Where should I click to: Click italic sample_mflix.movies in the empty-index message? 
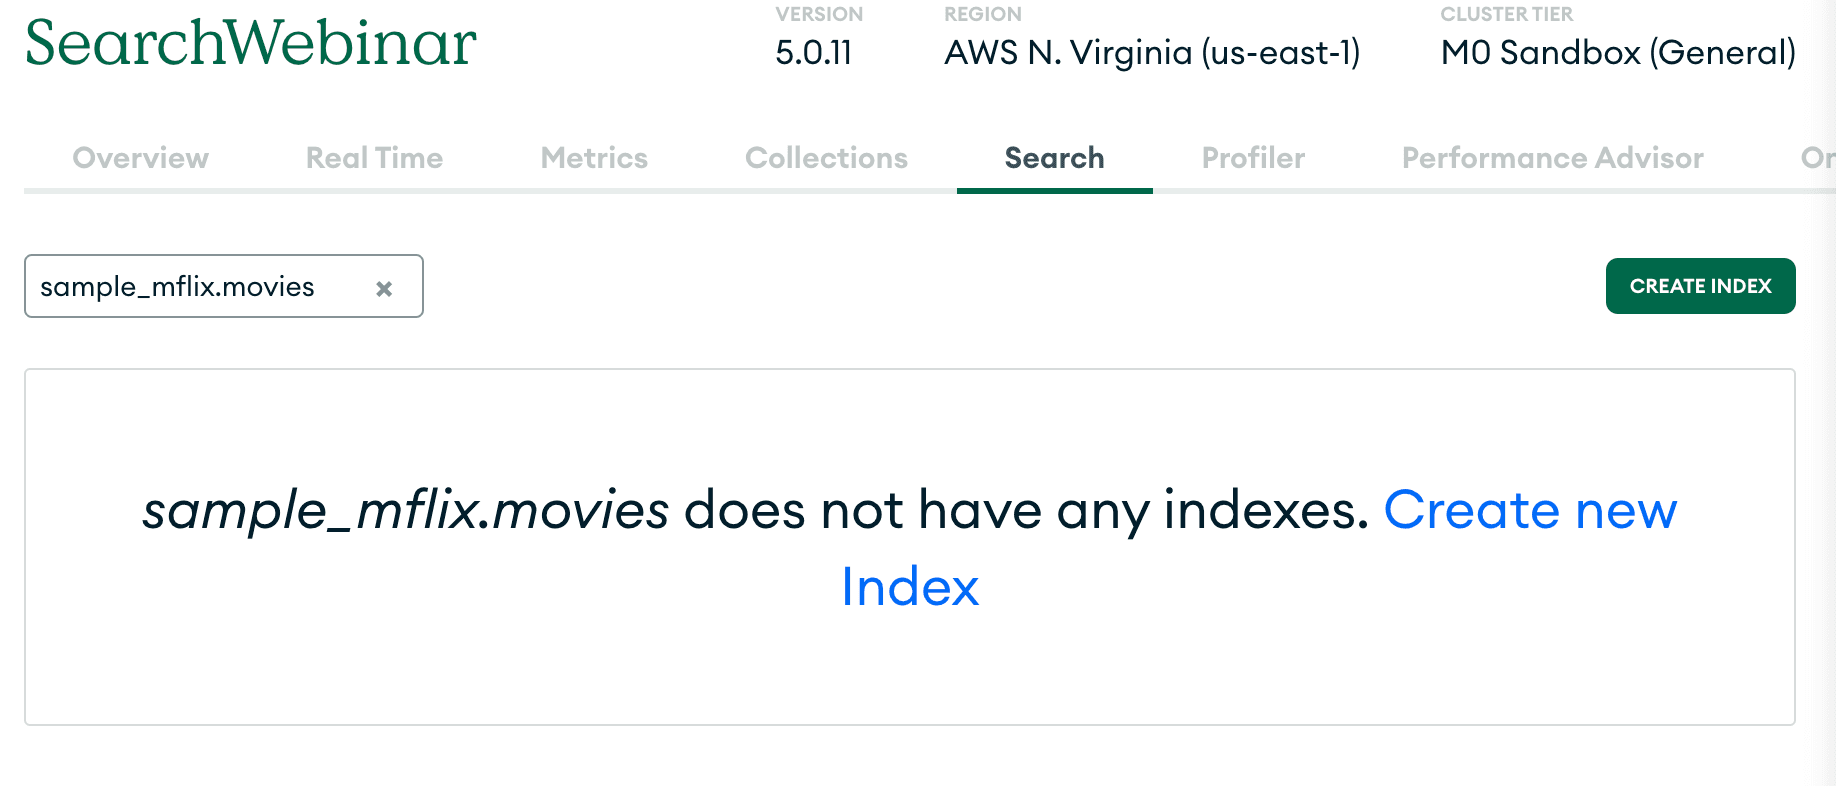406,511
